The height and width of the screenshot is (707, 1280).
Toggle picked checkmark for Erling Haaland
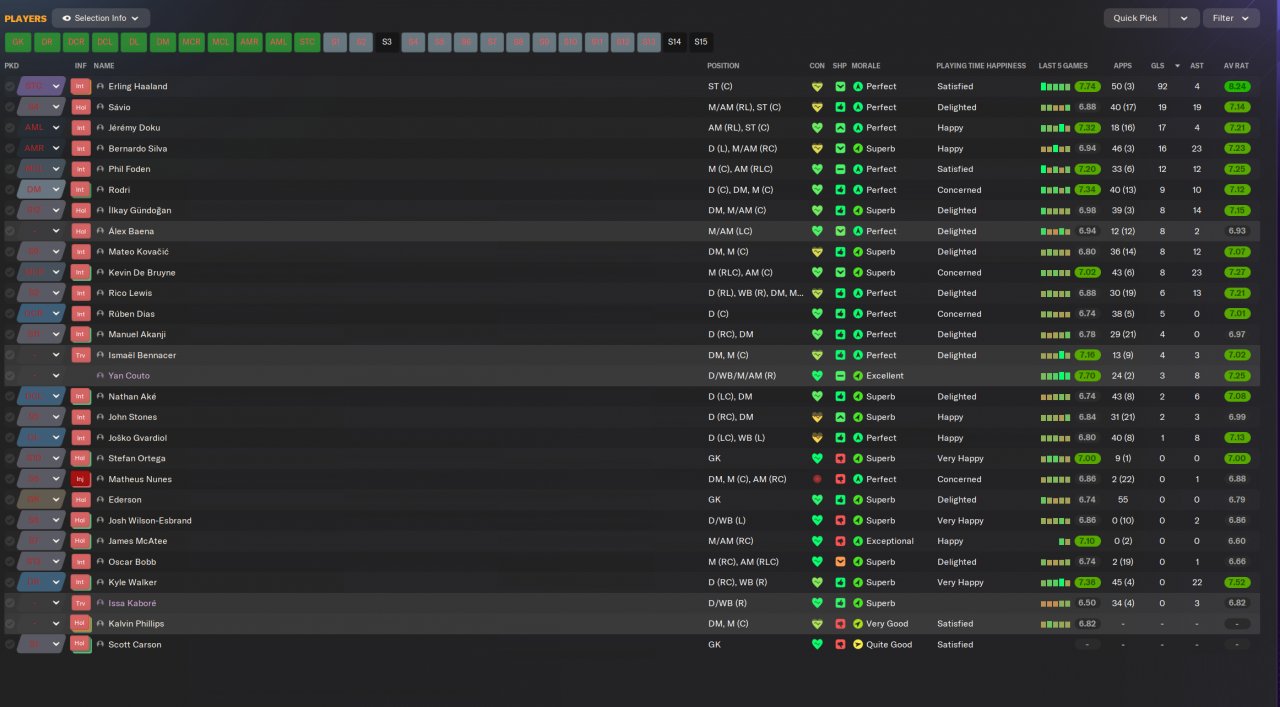(9, 87)
